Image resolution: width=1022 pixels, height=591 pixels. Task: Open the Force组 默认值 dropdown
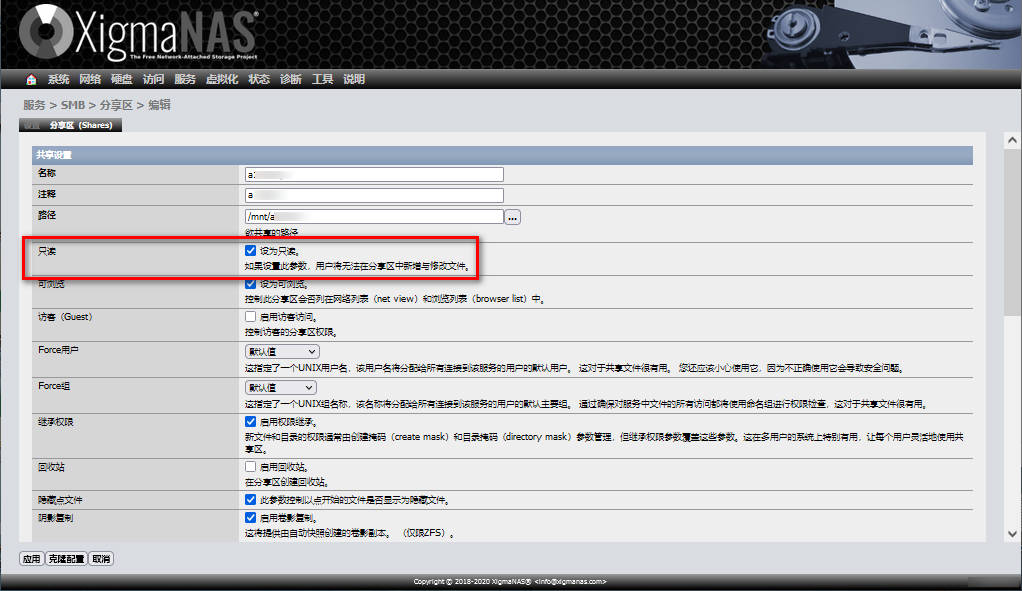(x=280, y=386)
